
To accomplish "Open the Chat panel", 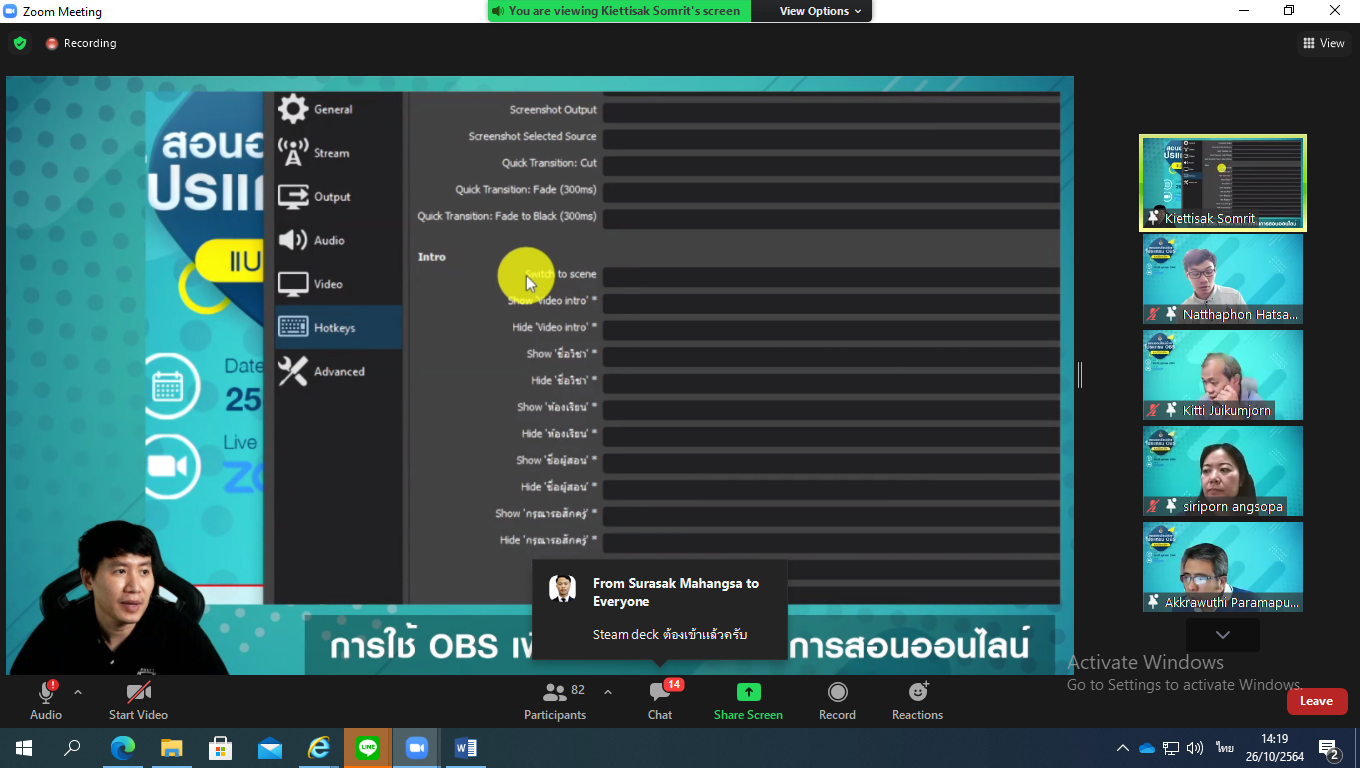I will click(x=660, y=700).
